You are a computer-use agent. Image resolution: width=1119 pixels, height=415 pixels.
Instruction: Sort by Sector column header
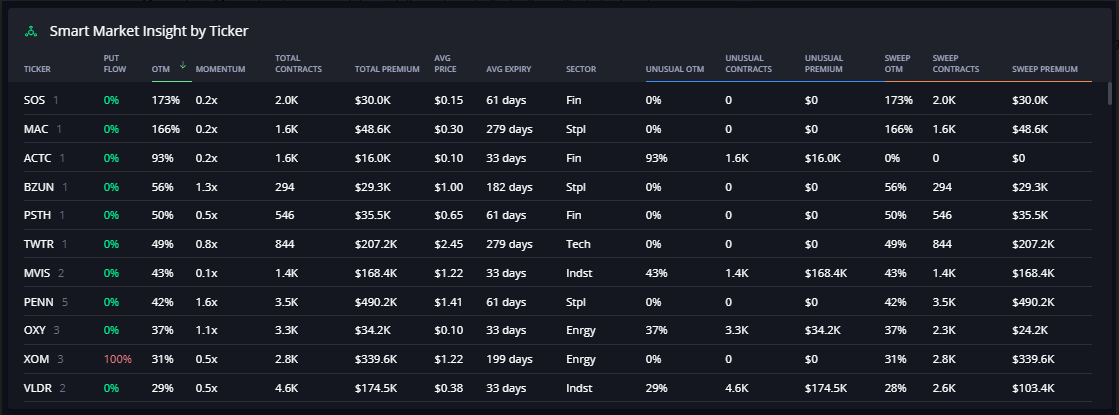pos(580,69)
